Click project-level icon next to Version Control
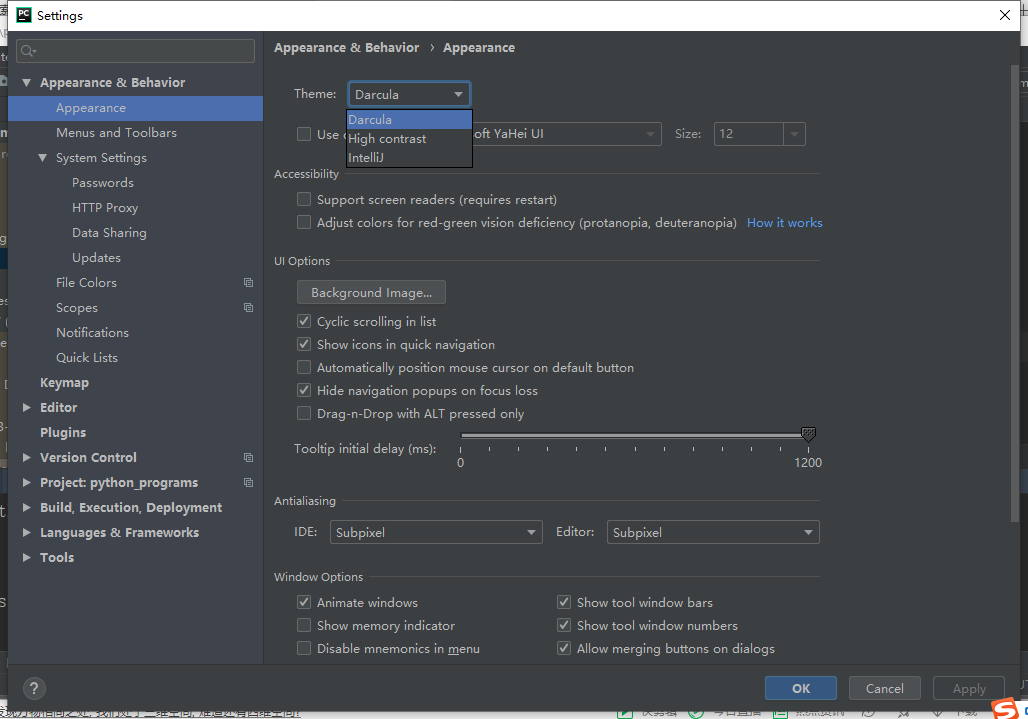This screenshot has height=719, width=1028. pos(248,457)
